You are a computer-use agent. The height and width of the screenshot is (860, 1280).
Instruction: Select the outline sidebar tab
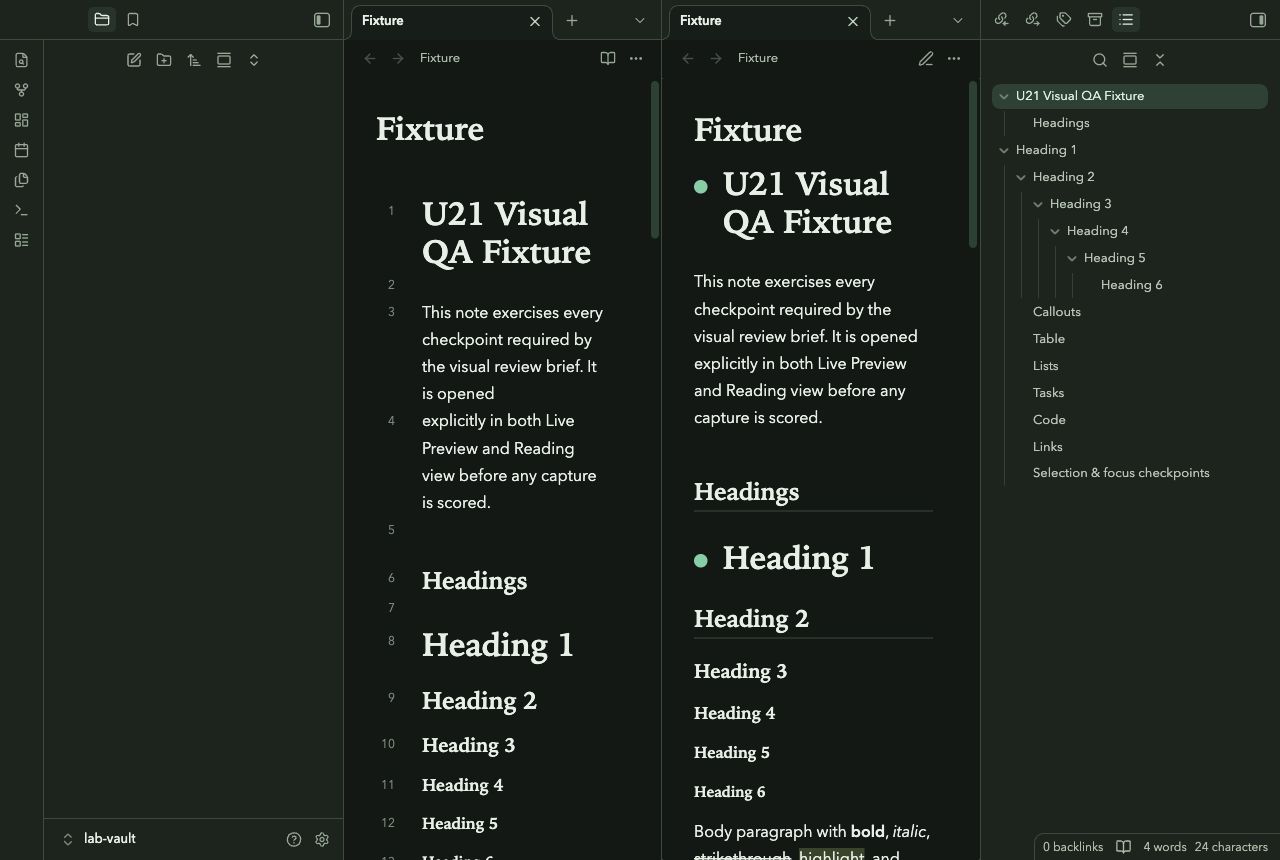(1126, 20)
